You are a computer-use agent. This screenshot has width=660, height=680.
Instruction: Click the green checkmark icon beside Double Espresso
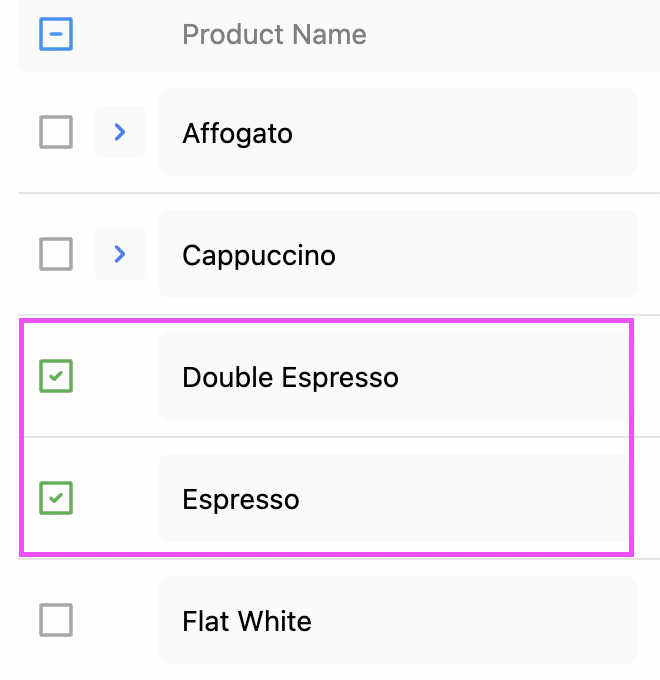click(x=56, y=376)
